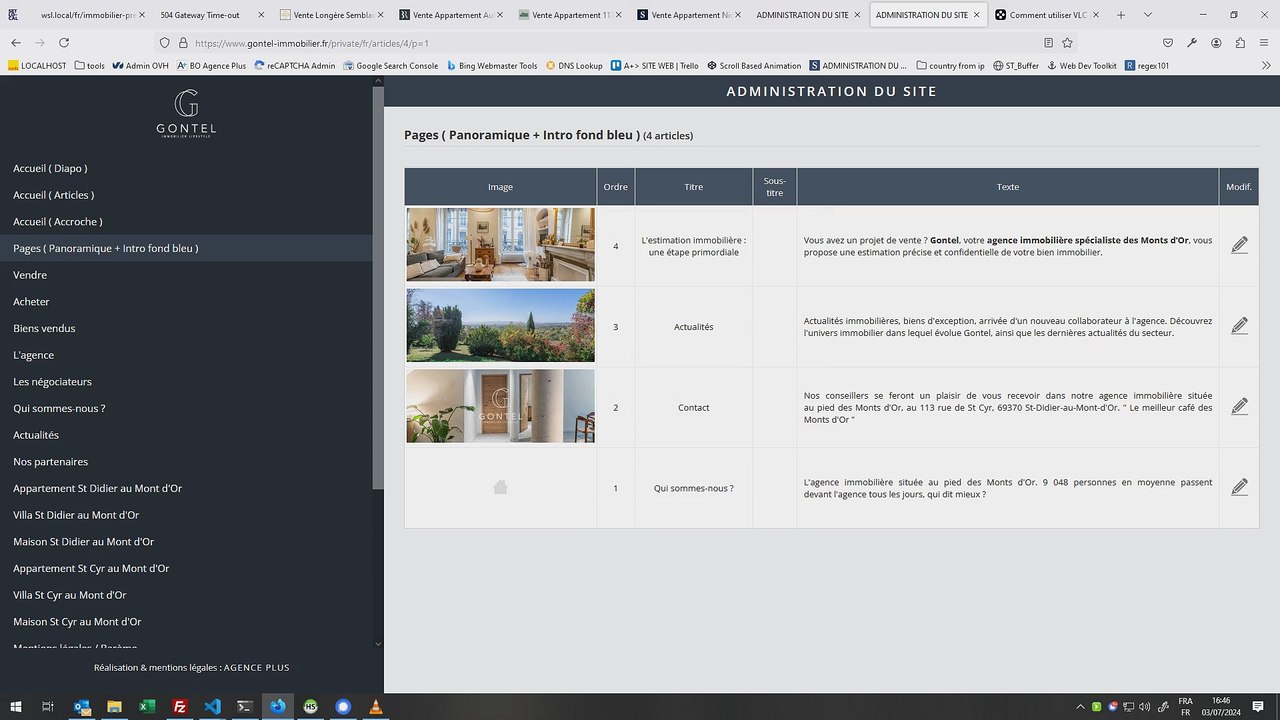Launch Outlook from the taskbar
The width and height of the screenshot is (1280, 720).
click(x=82, y=706)
